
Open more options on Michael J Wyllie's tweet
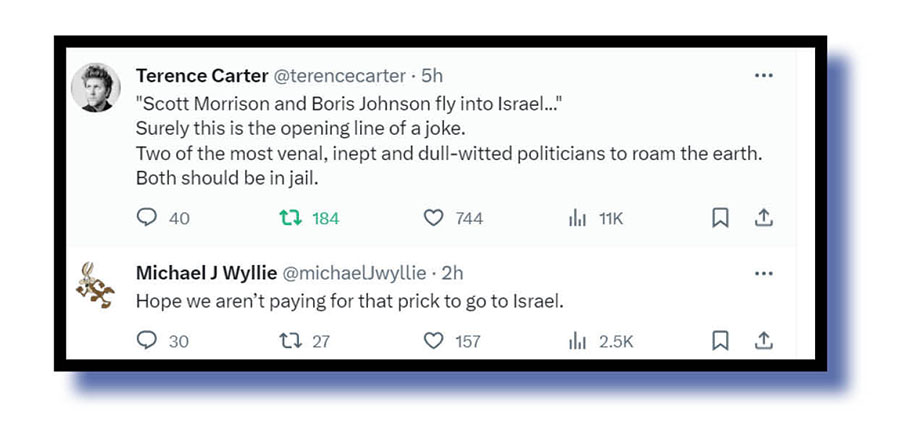[x=763, y=272]
